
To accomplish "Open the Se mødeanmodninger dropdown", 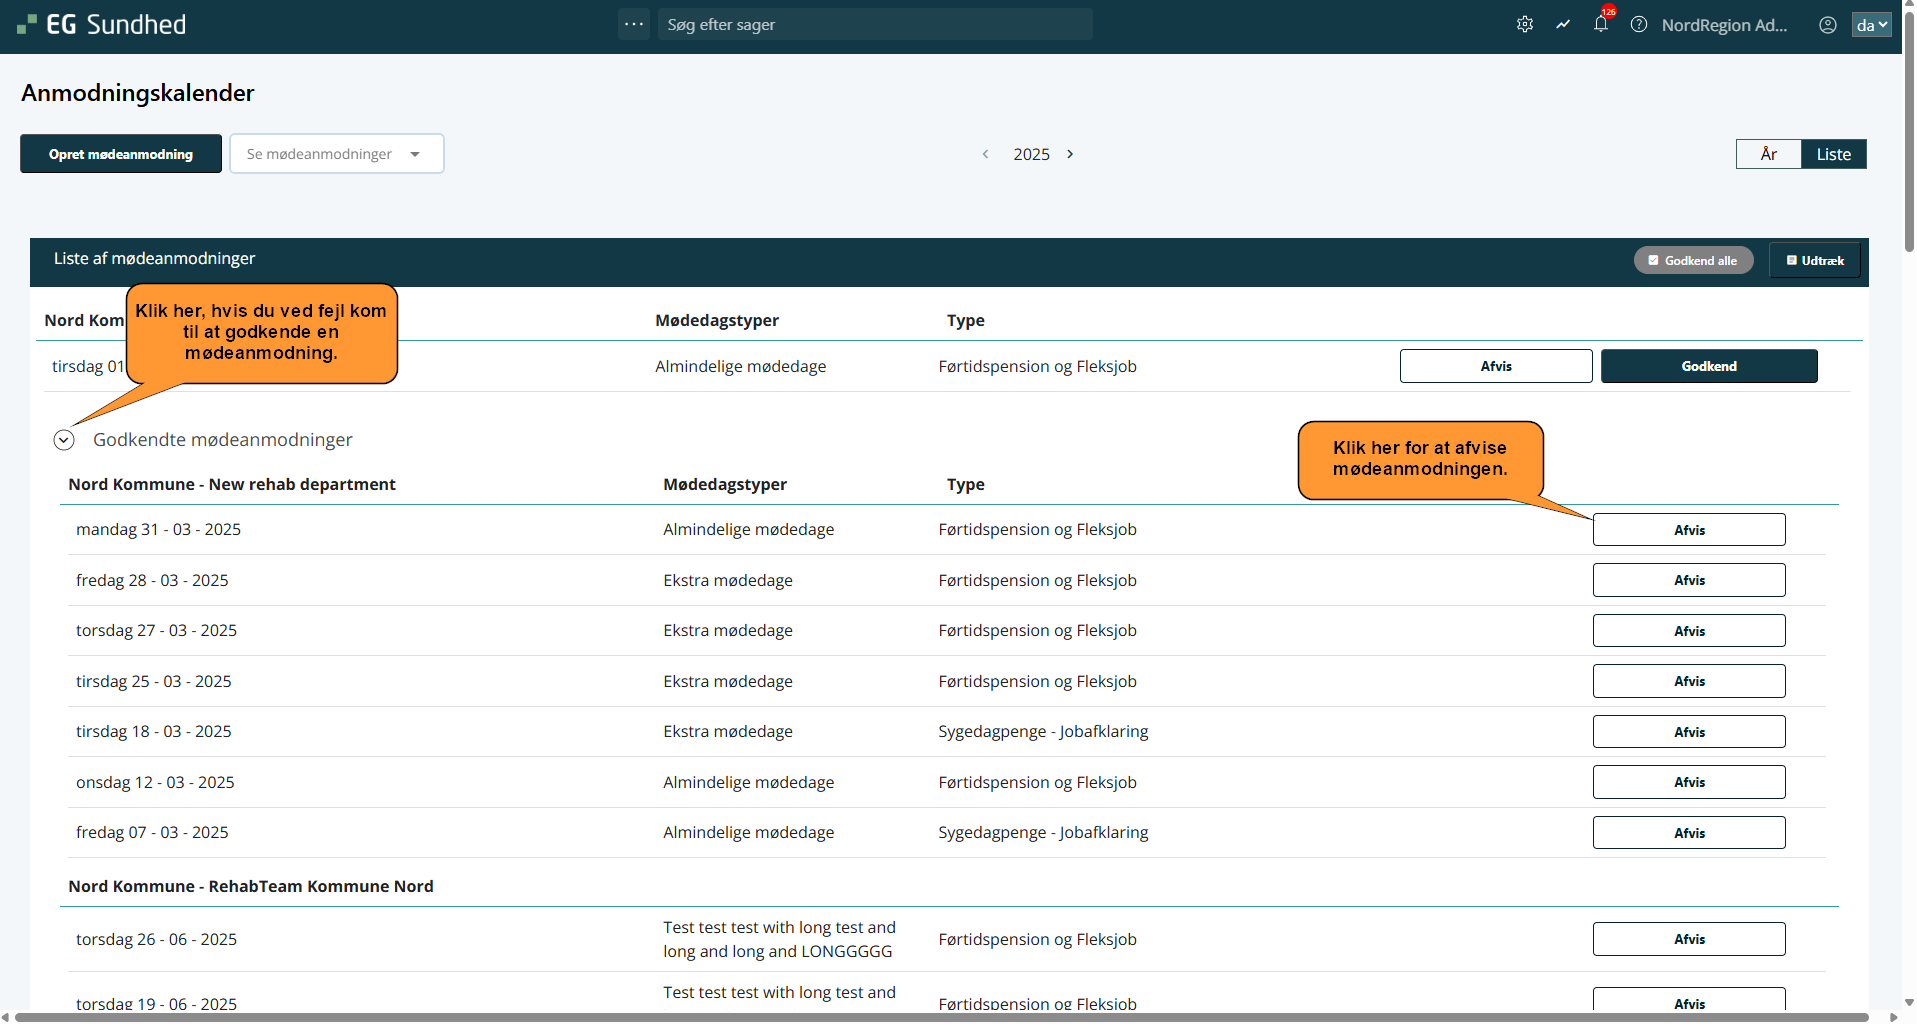I will click(x=336, y=154).
